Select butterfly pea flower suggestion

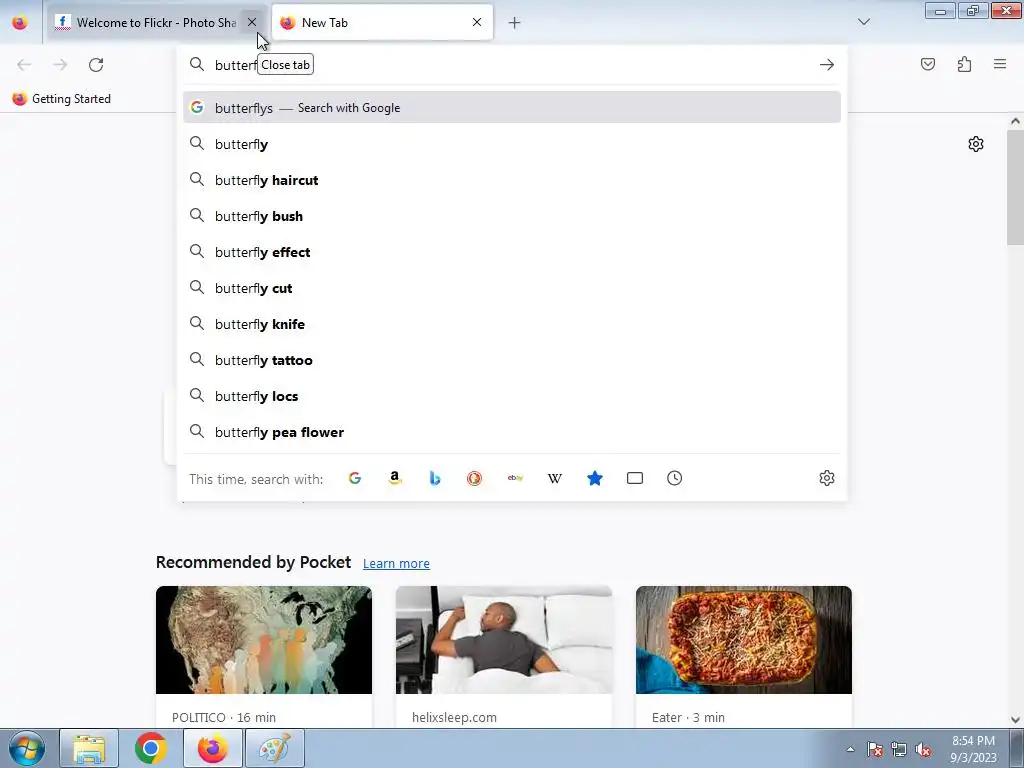[x=512, y=432]
